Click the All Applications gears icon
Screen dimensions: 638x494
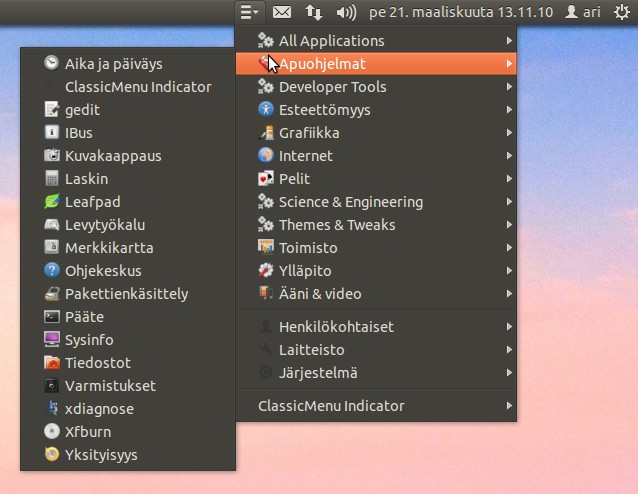266,40
